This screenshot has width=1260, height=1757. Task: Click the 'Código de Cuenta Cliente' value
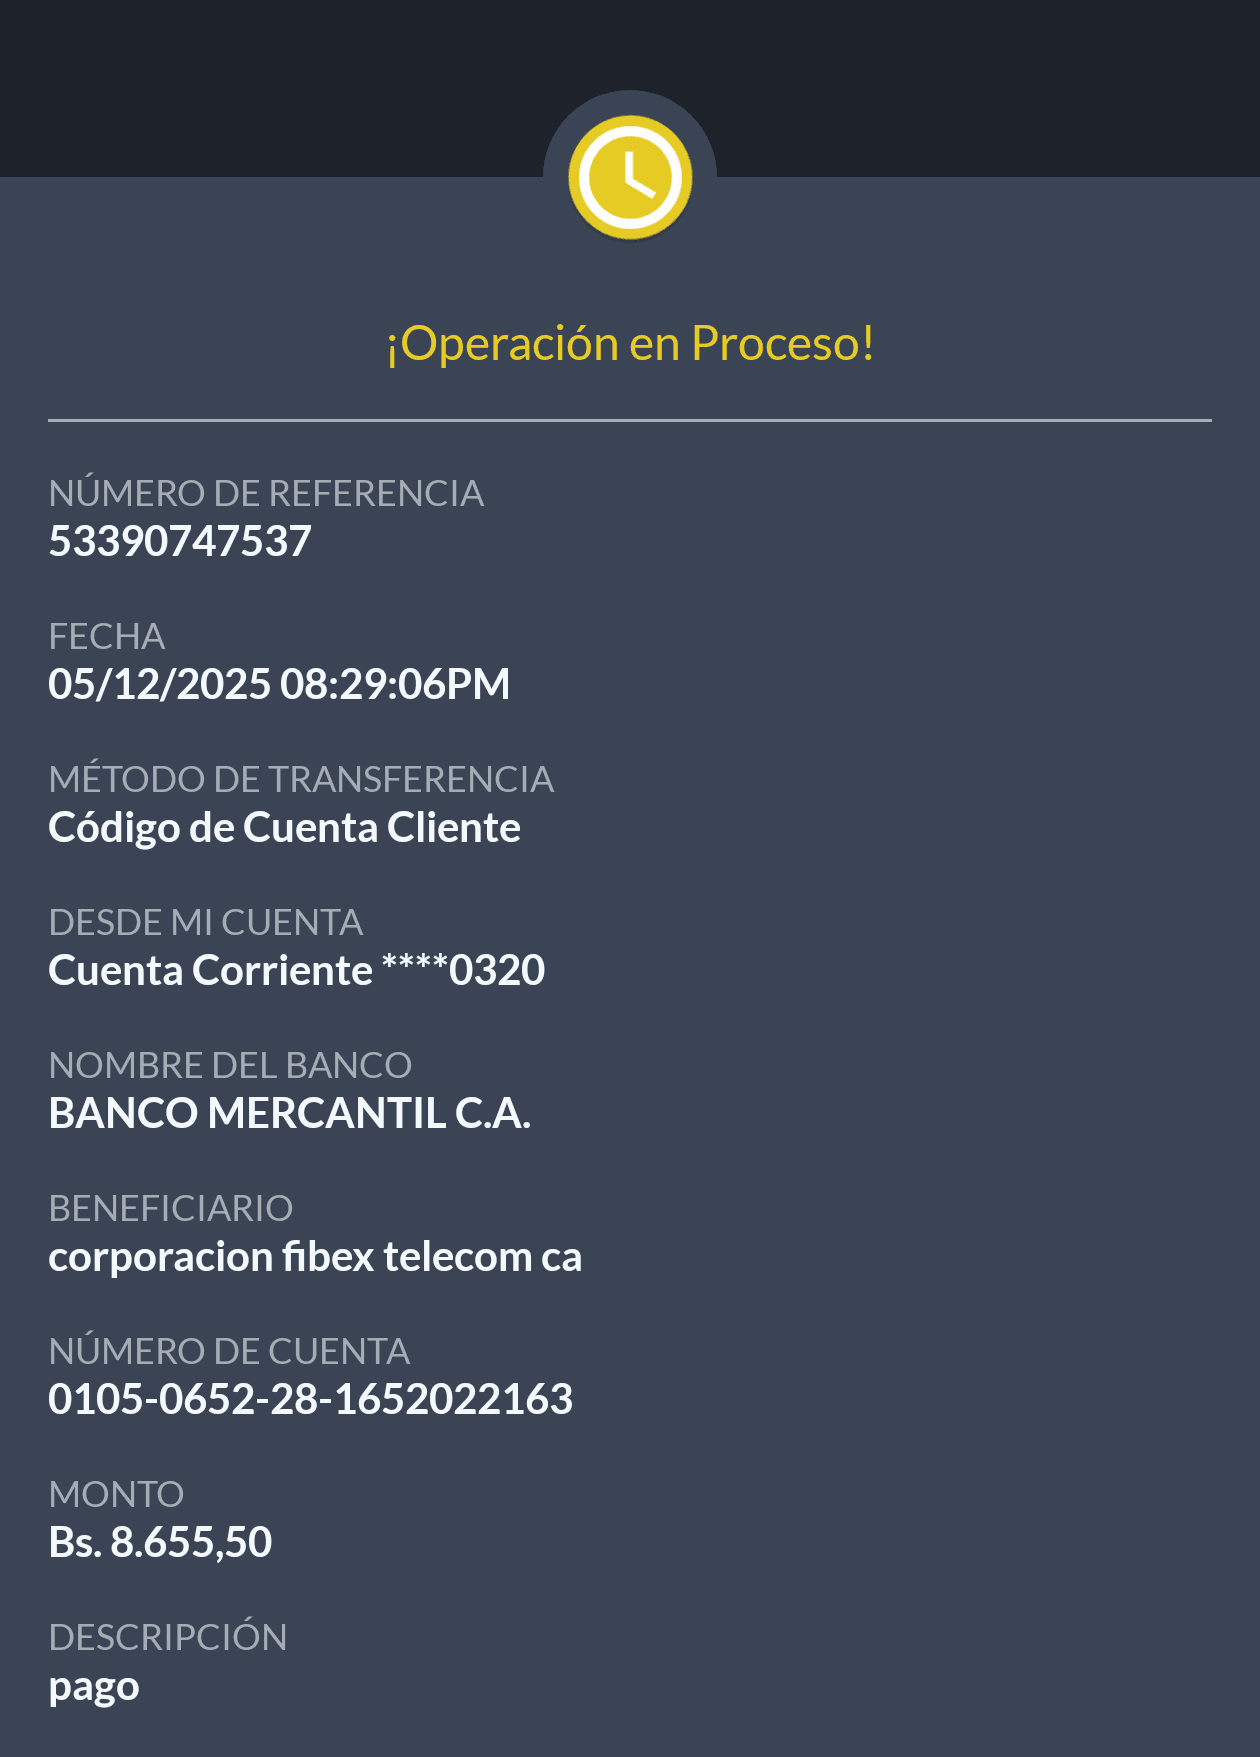click(x=284, y=828)
